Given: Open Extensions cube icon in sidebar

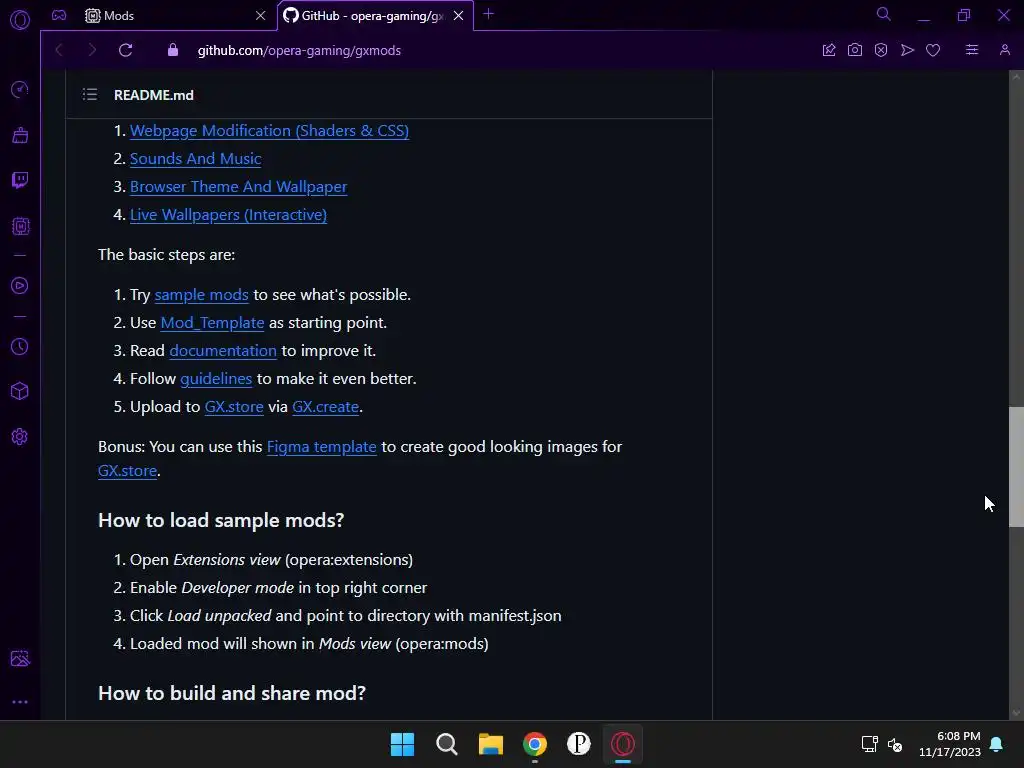Looking at the screenshot, I should [x=20, y=391].
